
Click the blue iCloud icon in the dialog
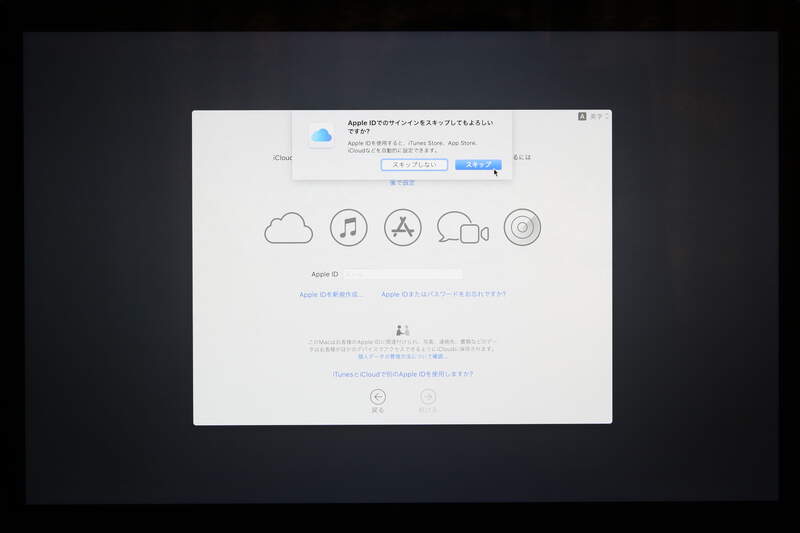[321, 135]
